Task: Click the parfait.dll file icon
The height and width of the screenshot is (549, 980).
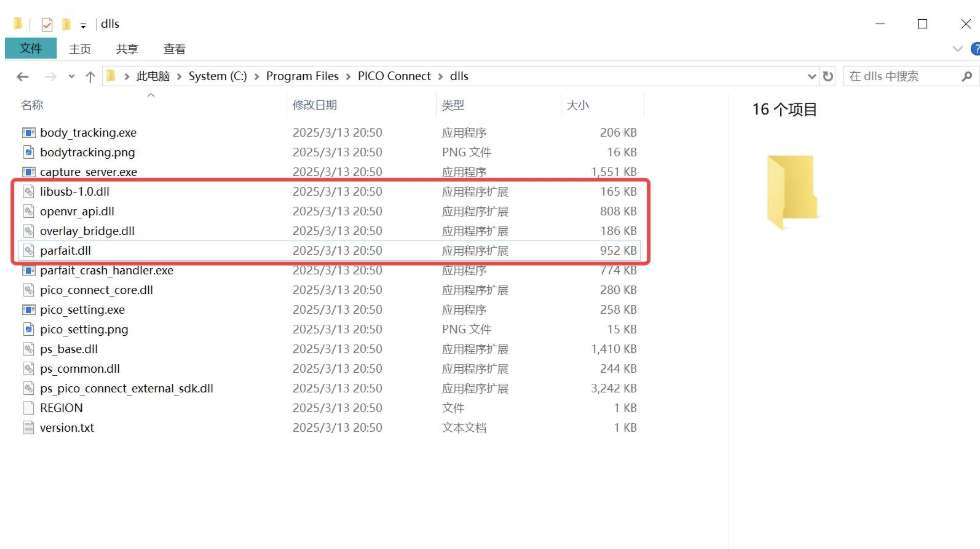Action: [x=28, y=251]
